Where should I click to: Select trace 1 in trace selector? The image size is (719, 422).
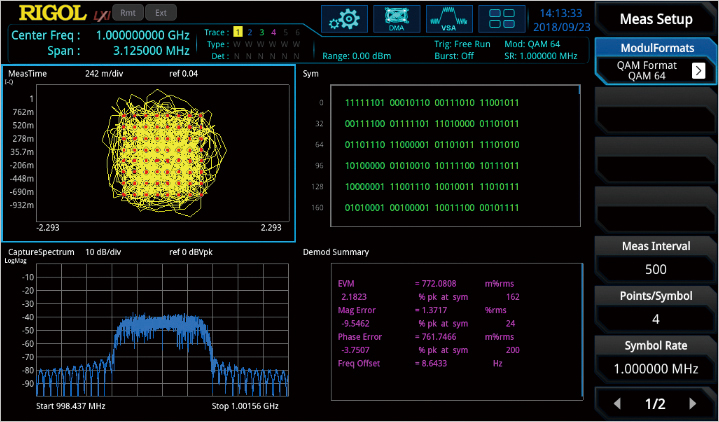tap(237, 32)
